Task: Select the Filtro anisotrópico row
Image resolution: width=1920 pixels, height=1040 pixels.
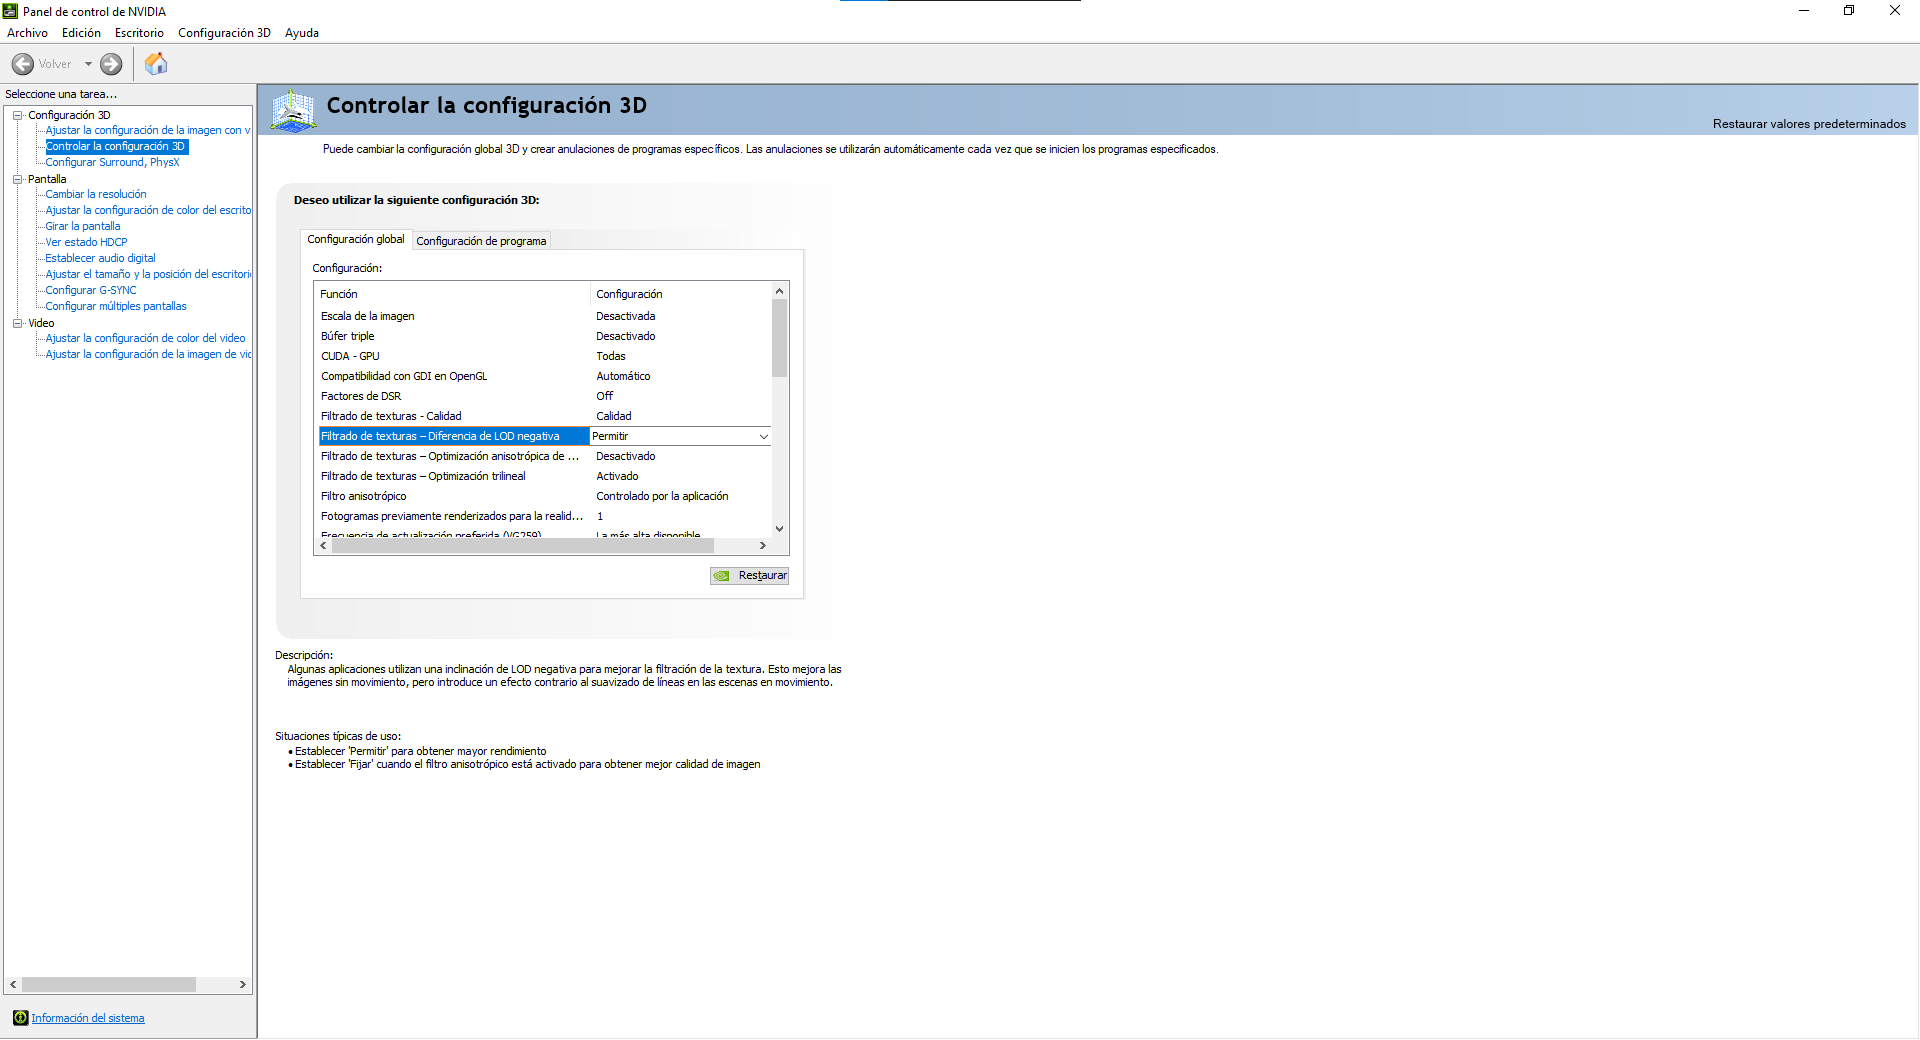Action: click(545, 496)
